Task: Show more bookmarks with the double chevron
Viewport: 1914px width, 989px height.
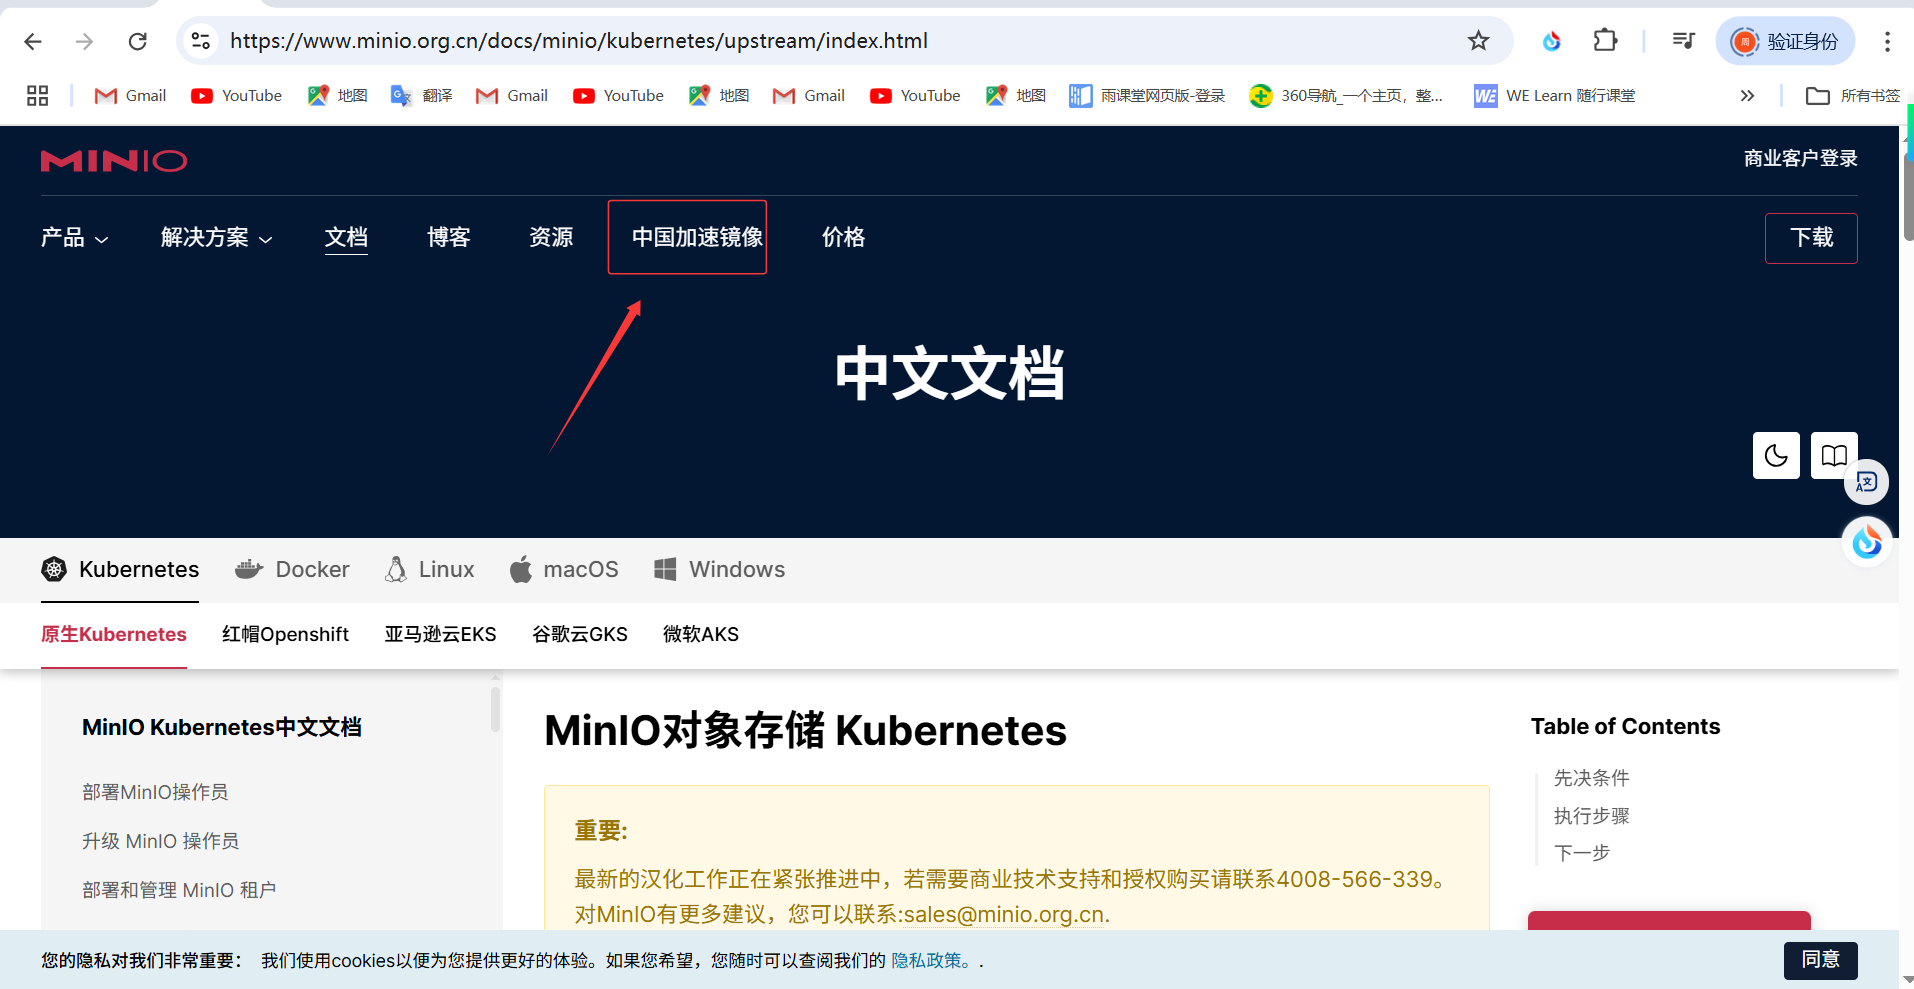Action: 1747,96
